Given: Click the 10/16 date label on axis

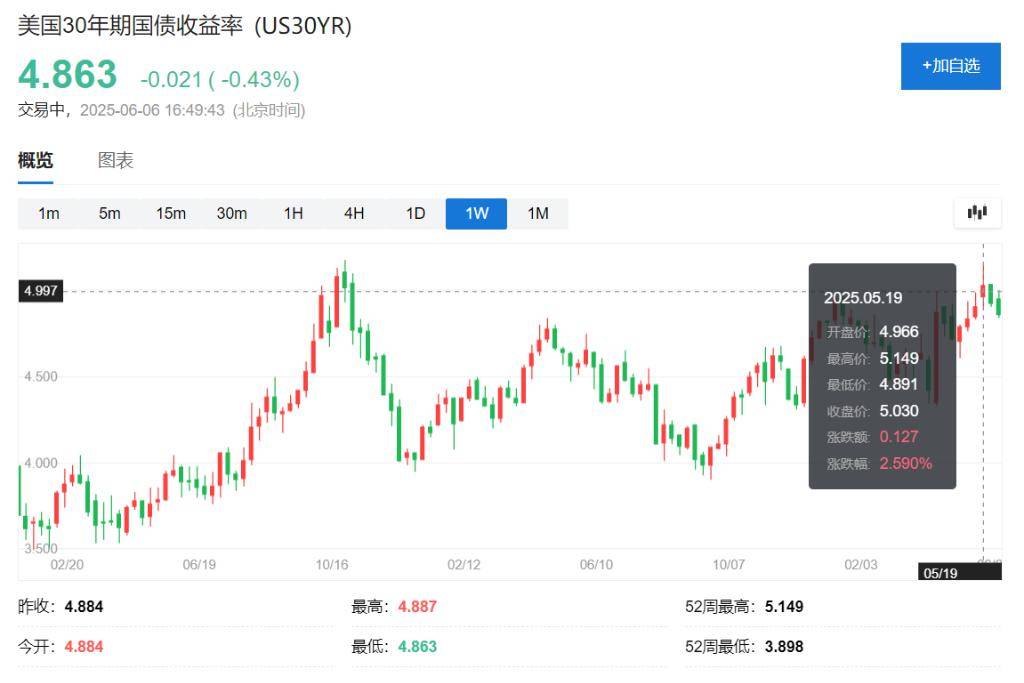Looking at the screenshot, I should point(331,565).
